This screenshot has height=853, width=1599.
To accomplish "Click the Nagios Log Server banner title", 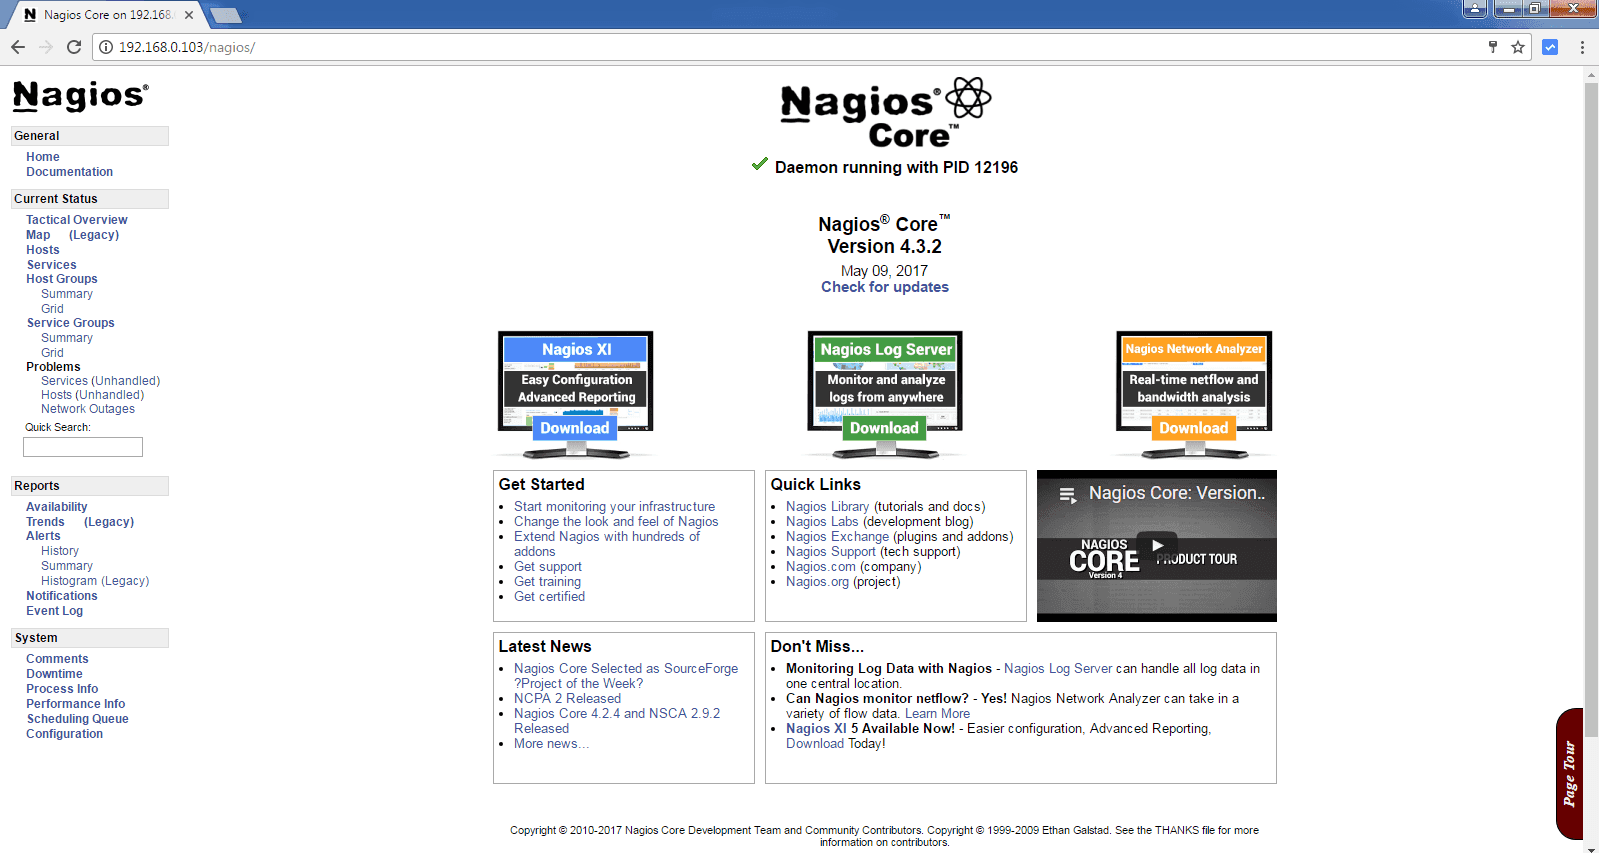I will click(x=886, y=349).
